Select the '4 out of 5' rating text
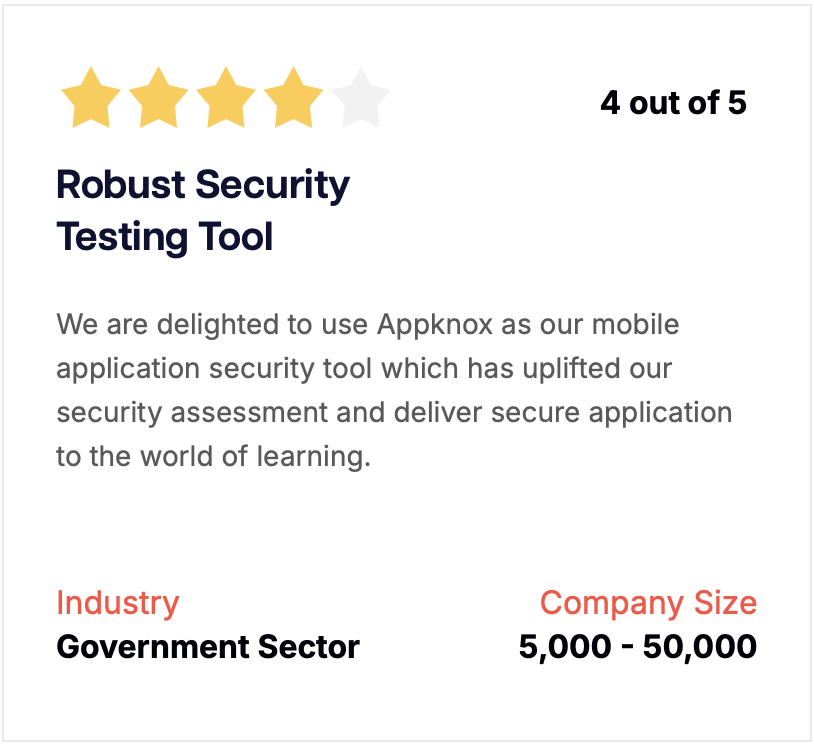This screenshot has width=814, height=746. (x=673, y=103)
